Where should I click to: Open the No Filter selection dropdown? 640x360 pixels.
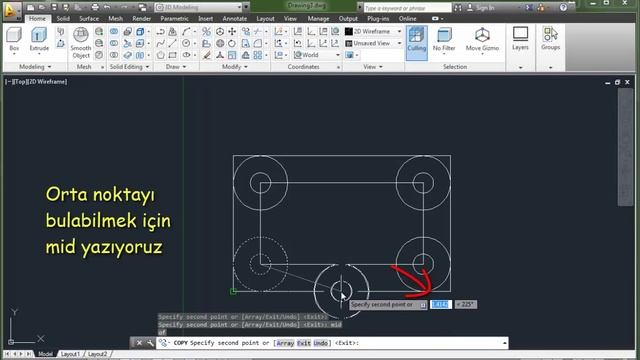click(x=444, y=40)
